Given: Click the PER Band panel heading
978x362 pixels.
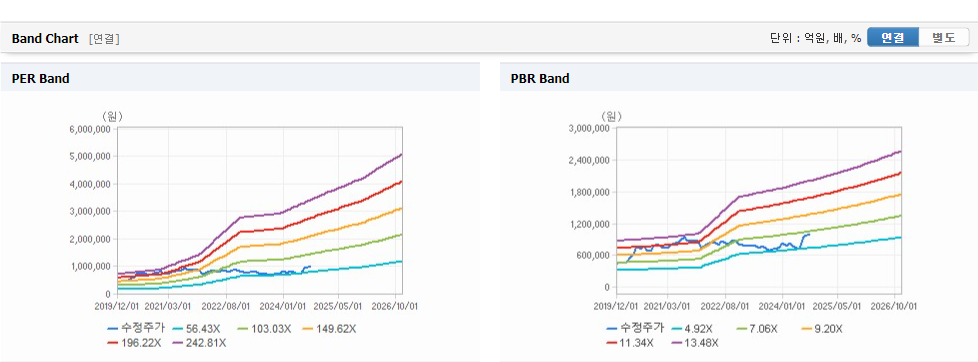Looking at the screenshot, I should tap(41, 79).
